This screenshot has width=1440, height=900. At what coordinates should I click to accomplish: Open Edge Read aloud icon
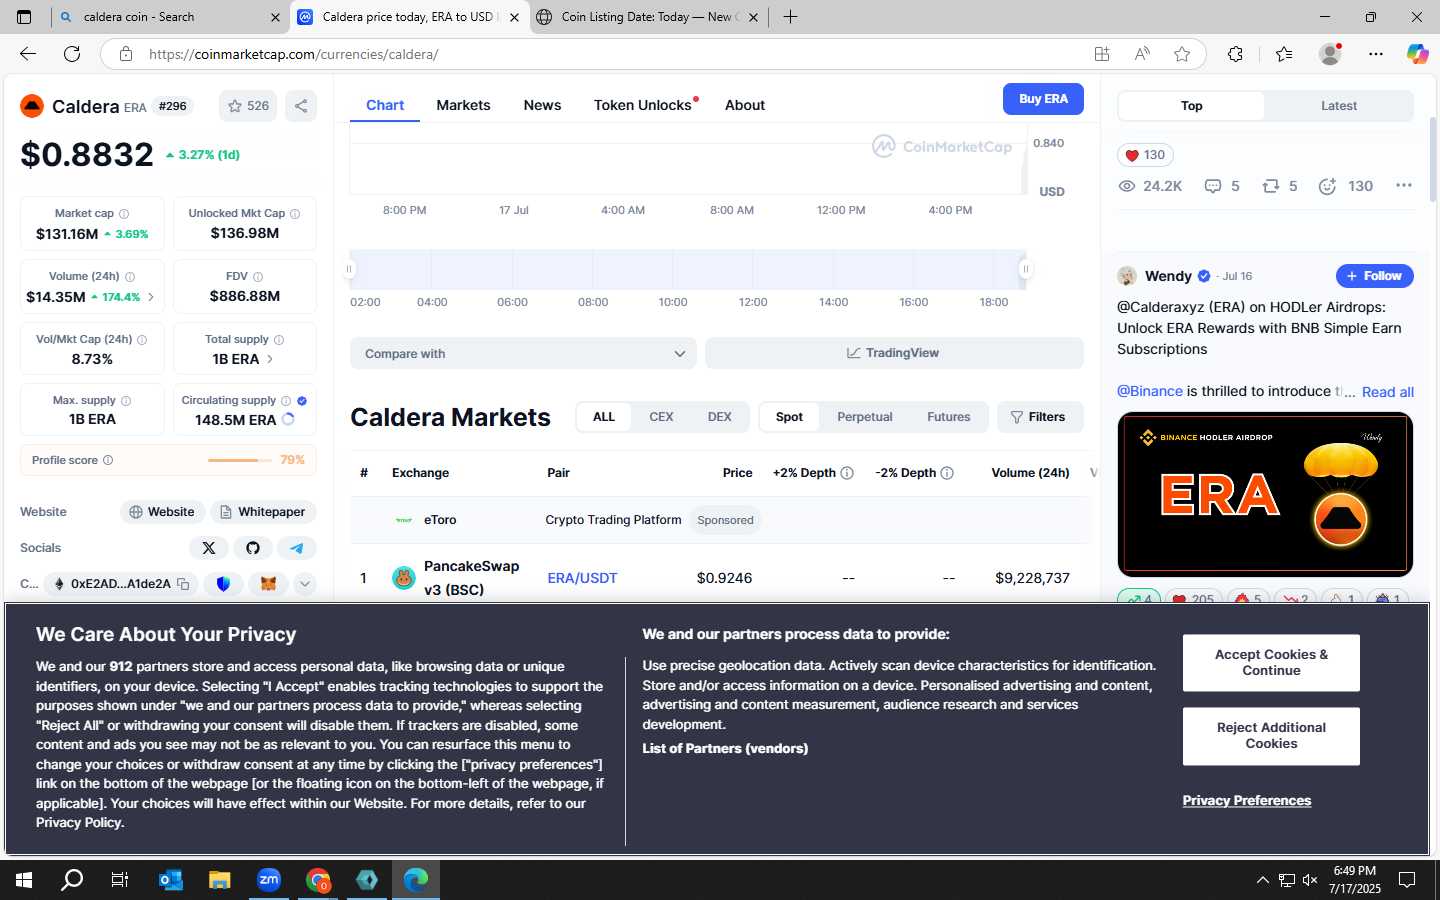[x=1142, y=54]
